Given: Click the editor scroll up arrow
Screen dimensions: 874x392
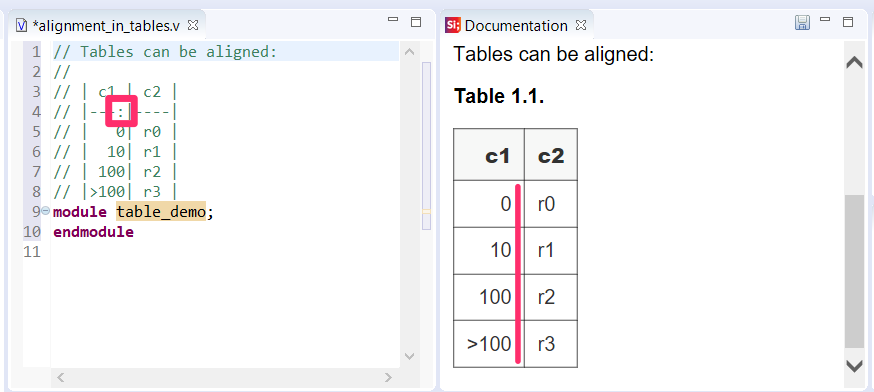Looking at the screenshot, I should 409,52.
